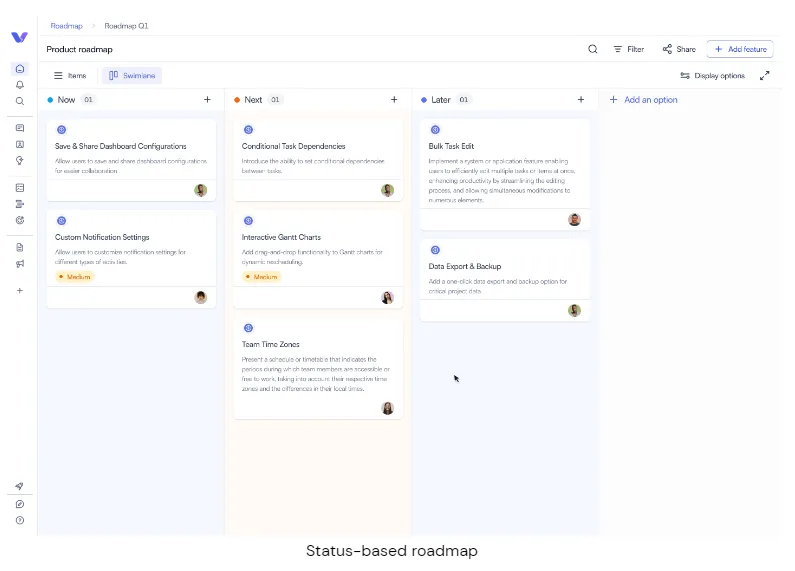This screenshot has height=571, width=795.
Task: Click the top bar search icon
Action: [x=593, y=49]
